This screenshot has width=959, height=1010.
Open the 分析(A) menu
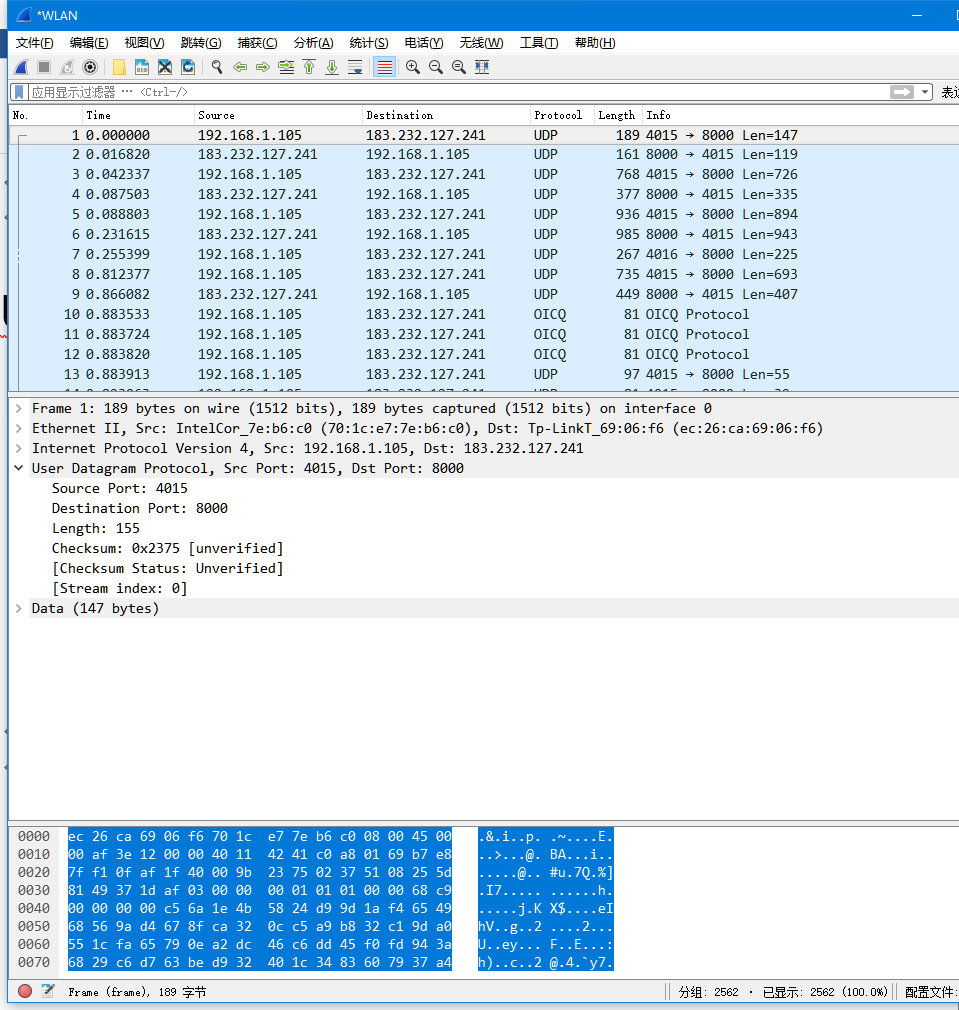(x=313, y=42)
